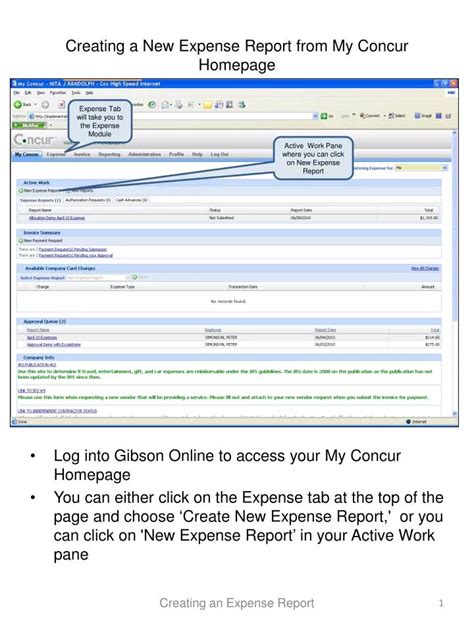Open the Expense tab

pos(56,154)
